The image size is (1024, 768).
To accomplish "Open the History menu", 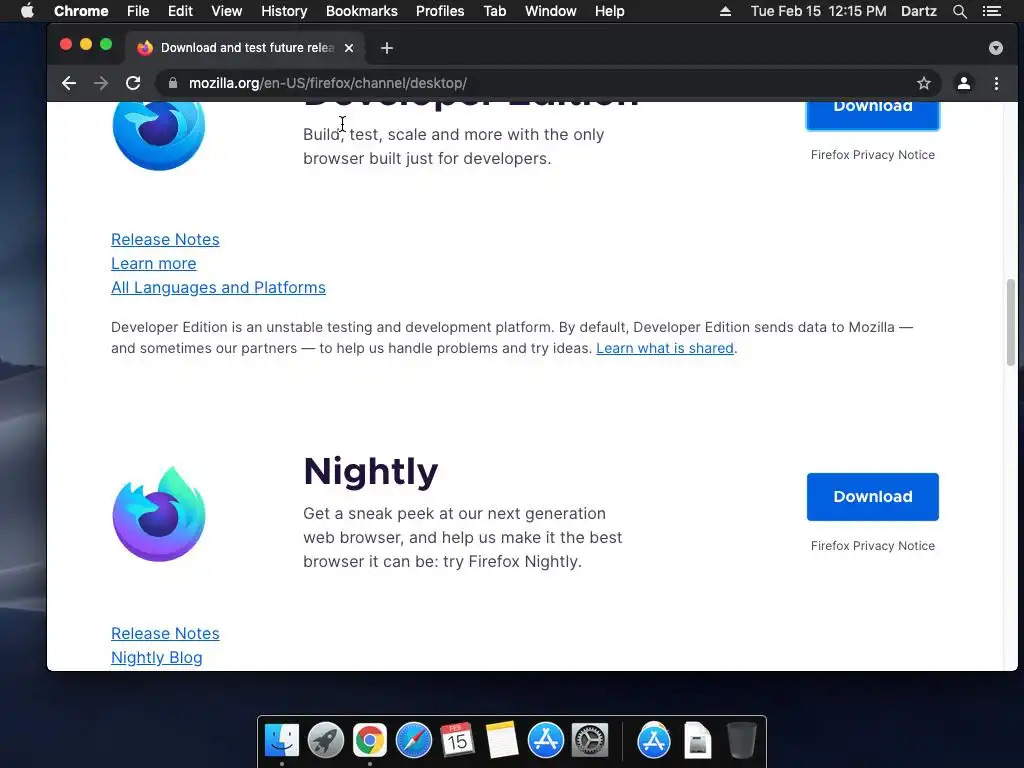I will (x=284, y=11).
